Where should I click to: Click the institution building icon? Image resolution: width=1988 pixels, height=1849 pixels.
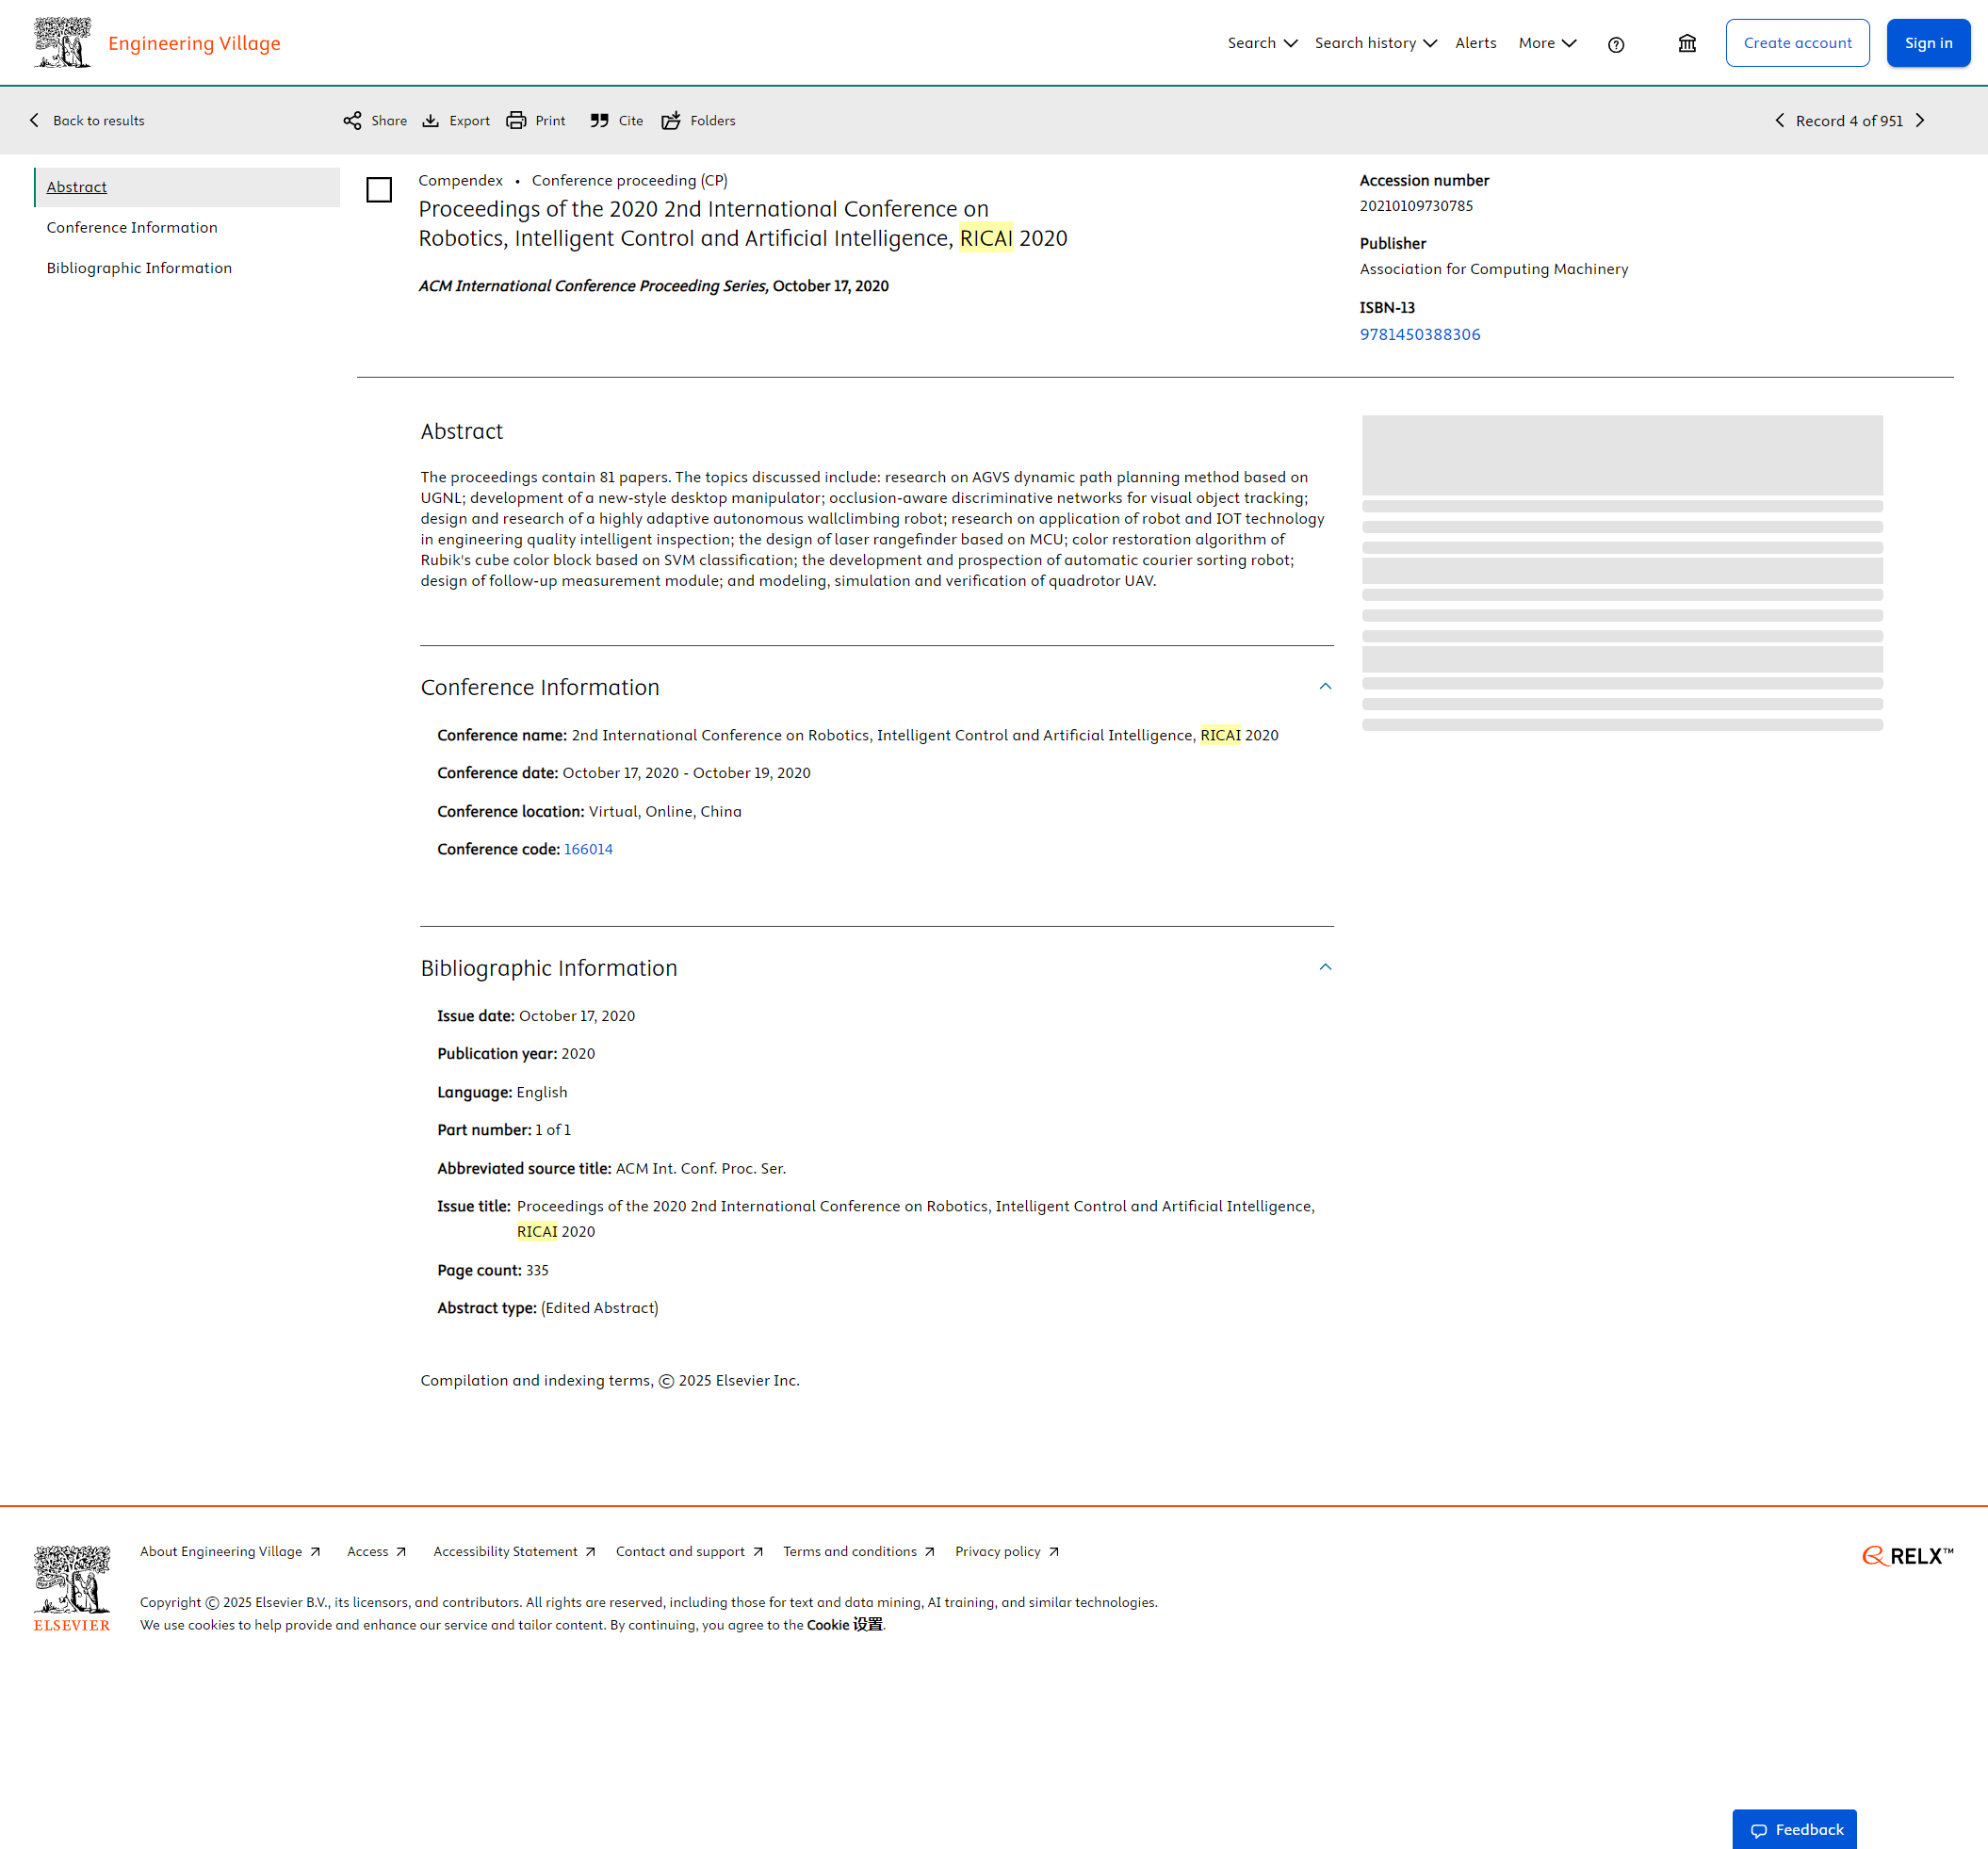(1687, 43)
